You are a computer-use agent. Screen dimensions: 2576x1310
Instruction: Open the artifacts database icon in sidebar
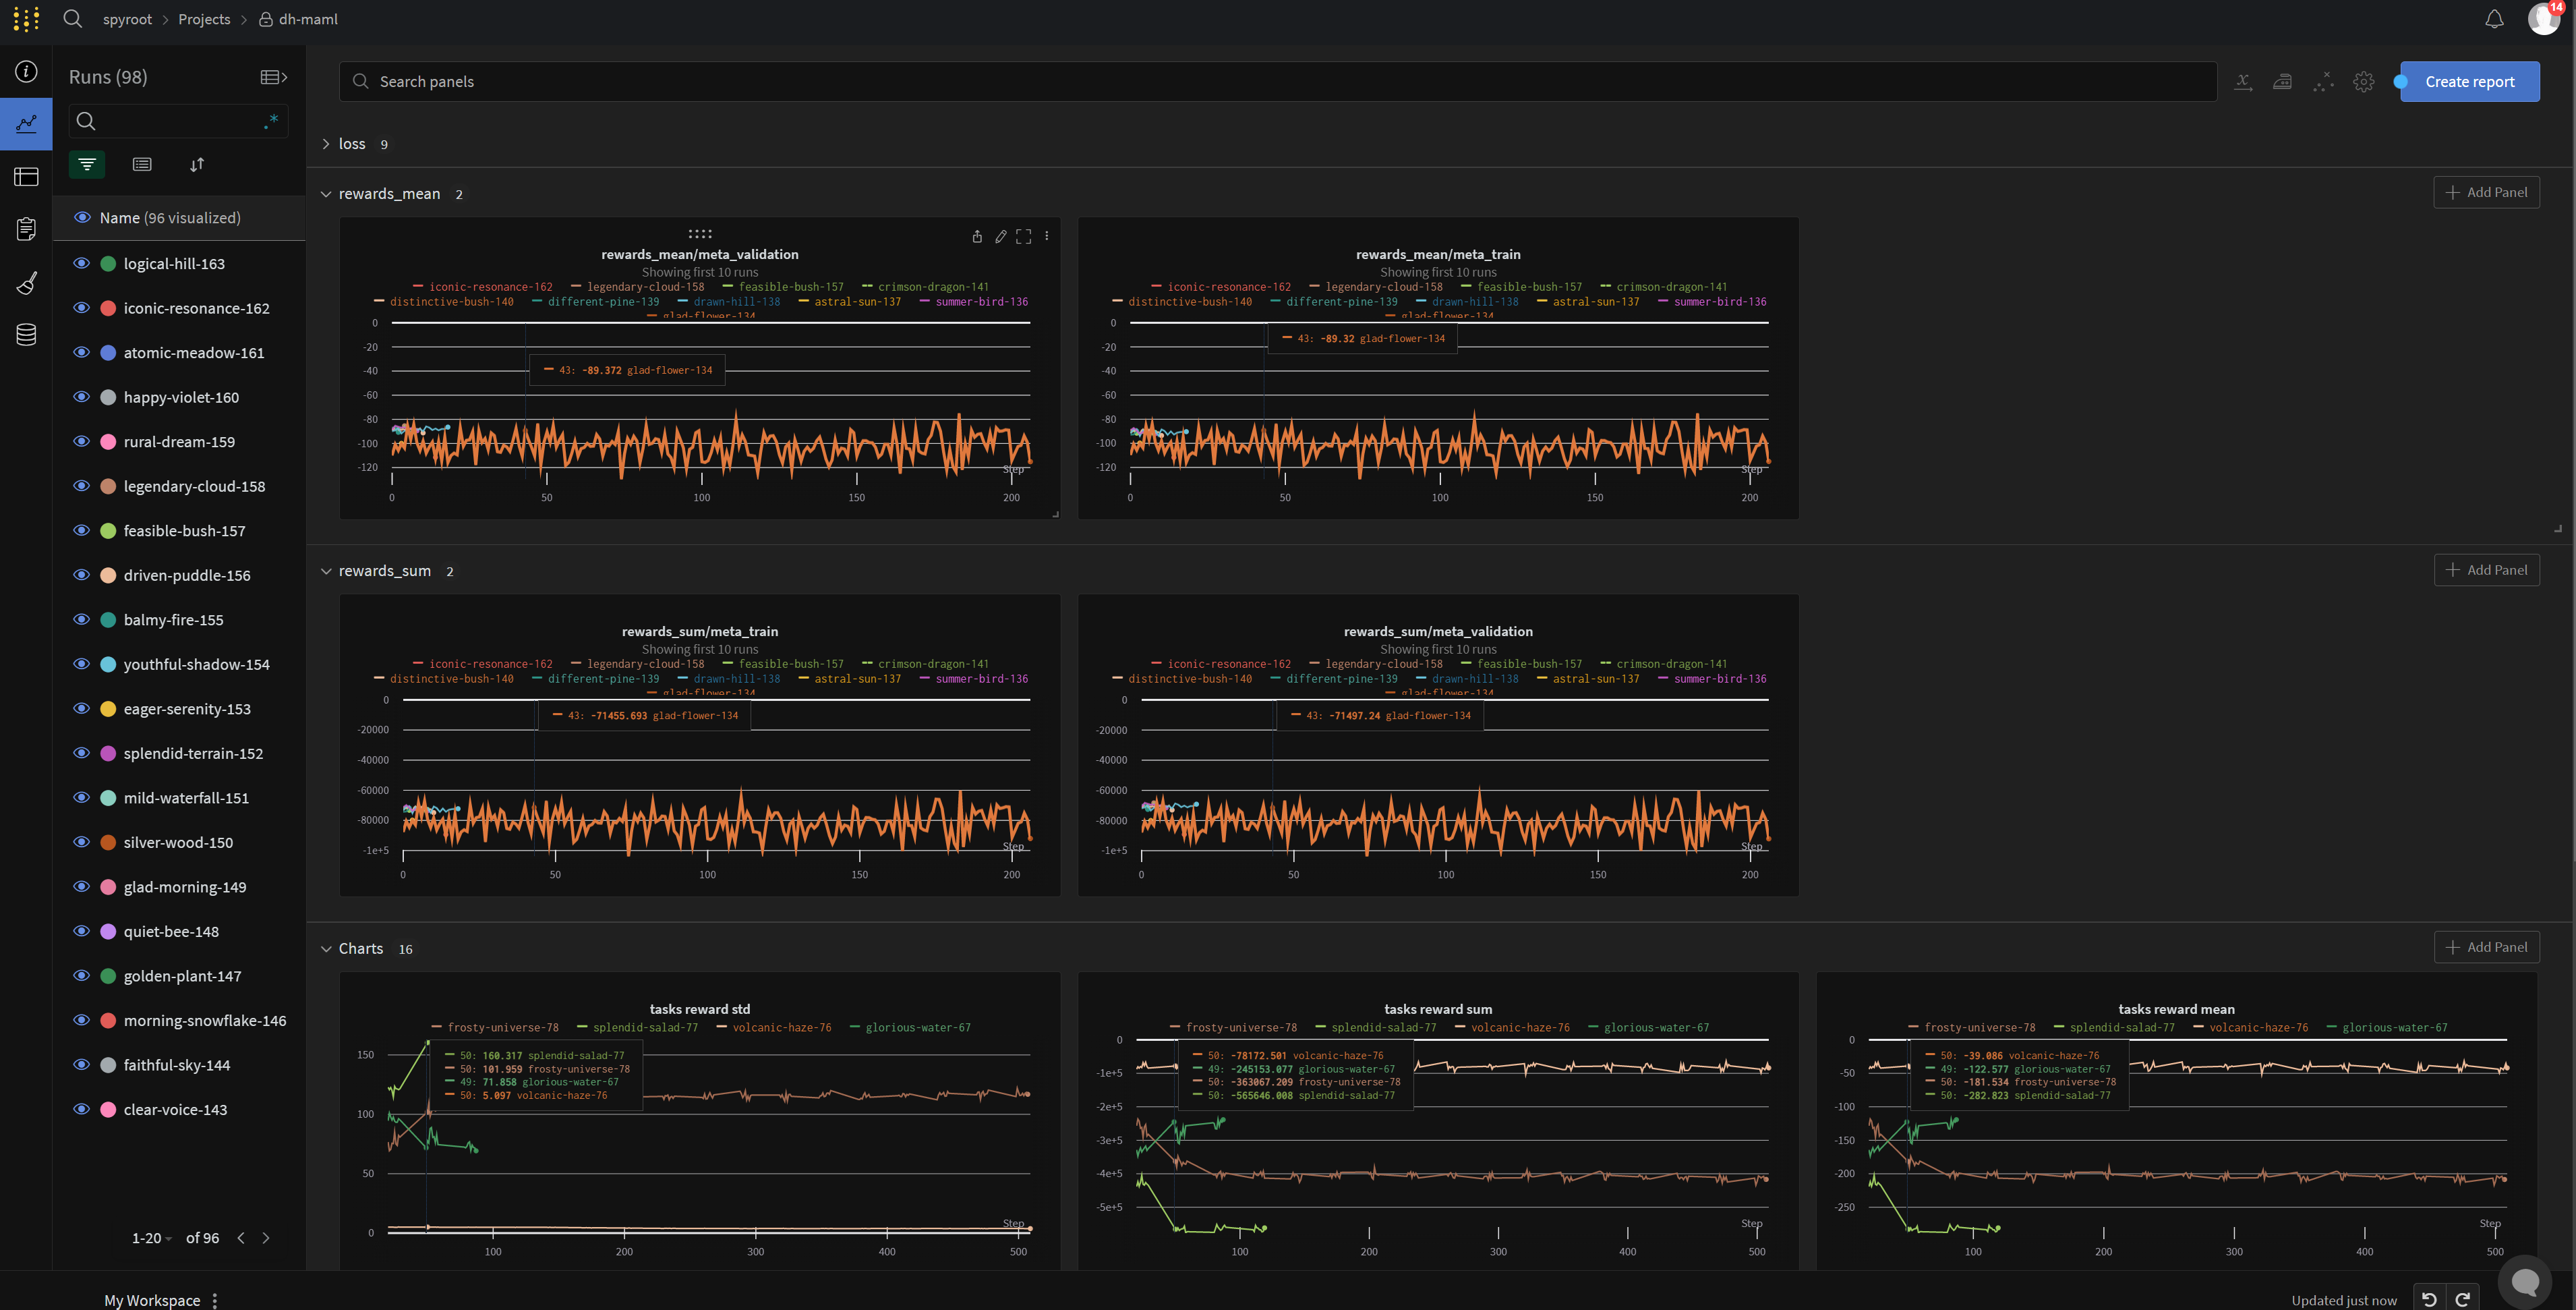pos(26,335)
